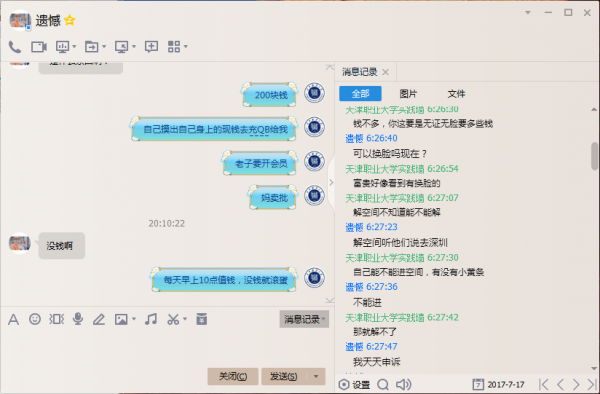Switch to the 图片 tab

(x=408, y=94)
